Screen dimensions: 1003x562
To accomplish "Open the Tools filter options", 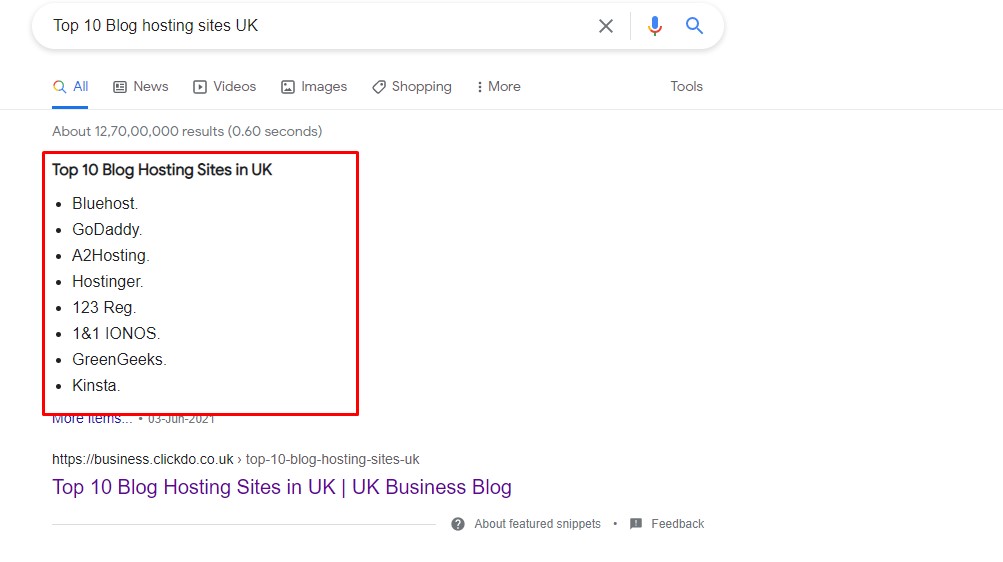I will [x=686, y=86].
